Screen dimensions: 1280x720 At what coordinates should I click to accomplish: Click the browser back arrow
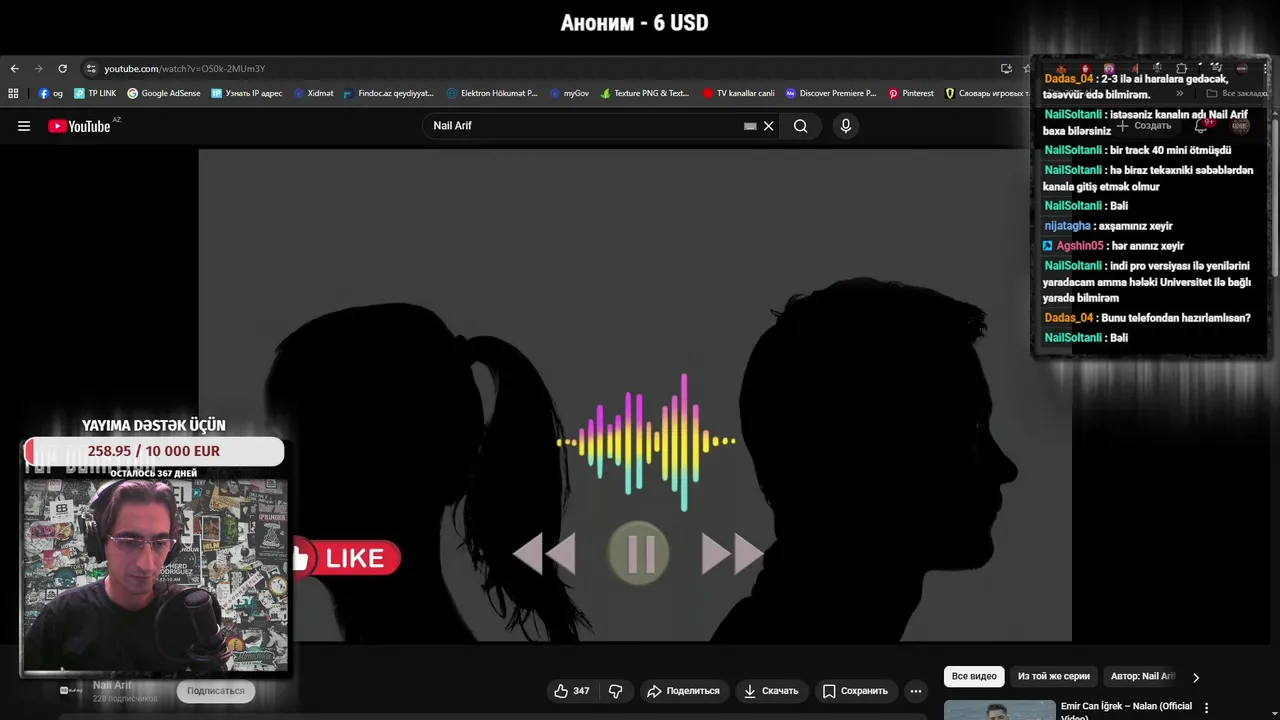[x=14, y=69]
